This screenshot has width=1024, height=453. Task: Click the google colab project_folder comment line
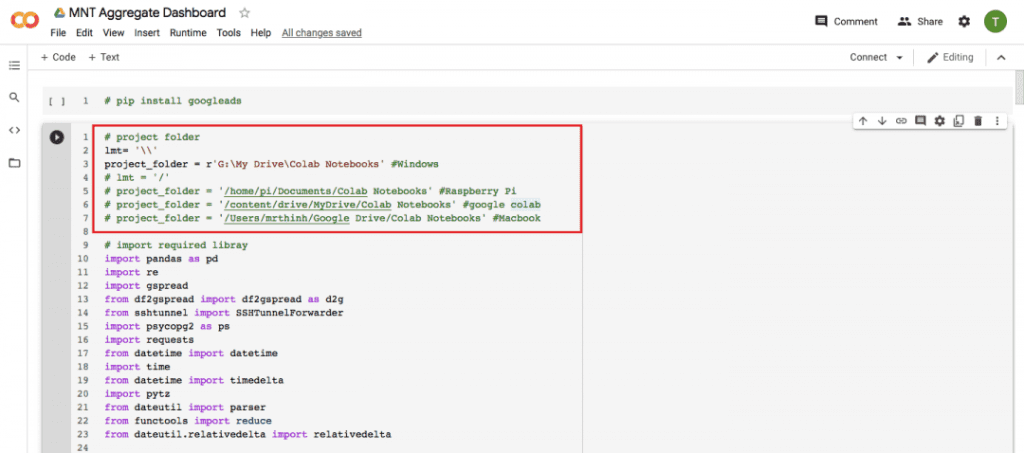(322, 204)
